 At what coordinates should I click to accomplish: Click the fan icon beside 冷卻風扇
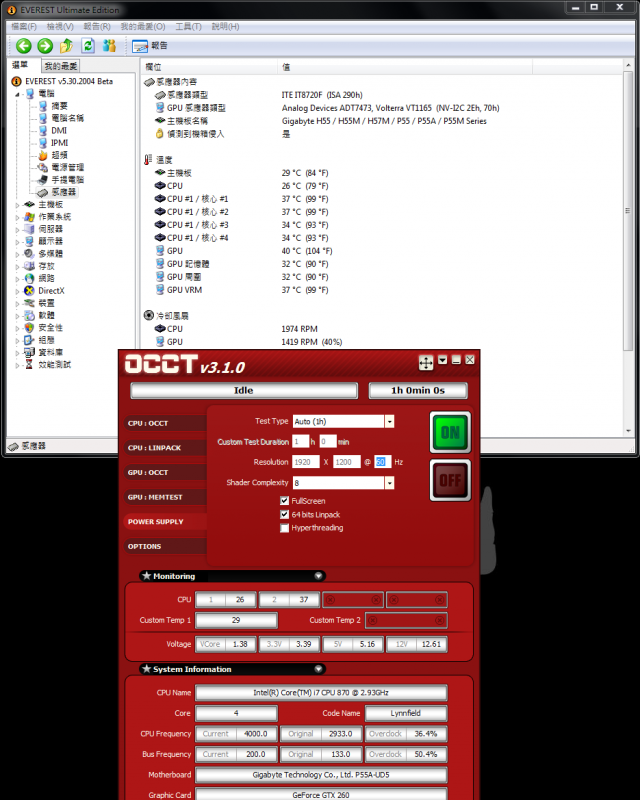(x=149, y=315)
